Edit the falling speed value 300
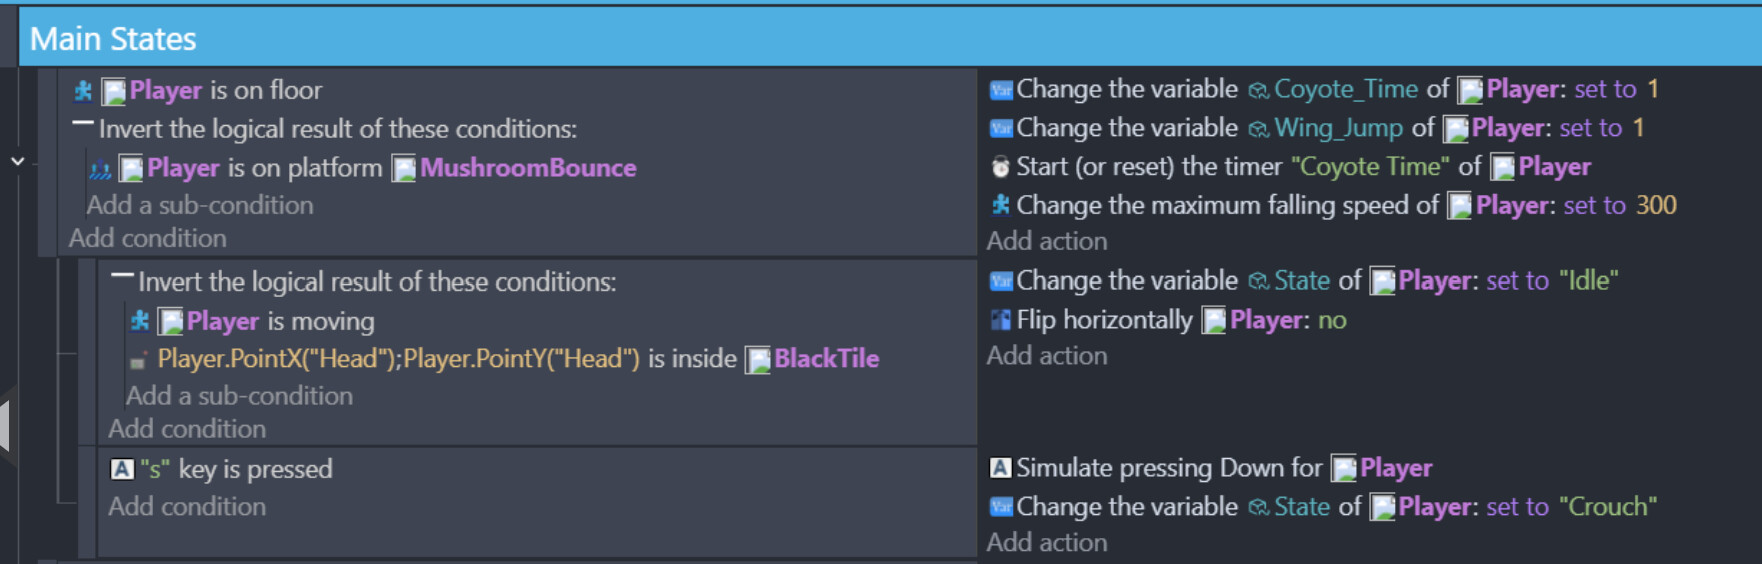 tap(1656, 205)
